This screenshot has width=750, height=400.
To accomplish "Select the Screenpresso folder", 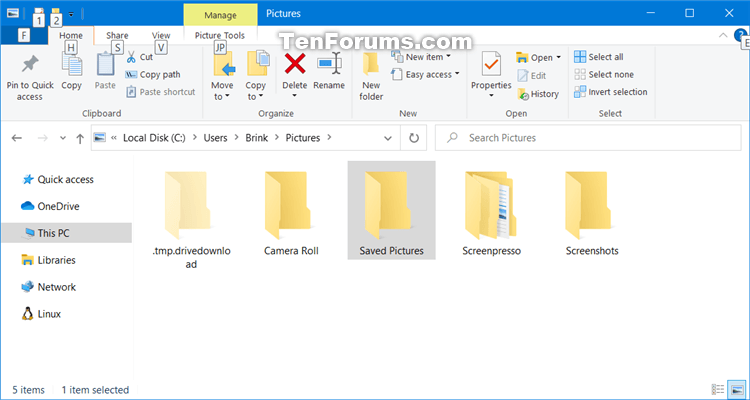I will [491, 211].
